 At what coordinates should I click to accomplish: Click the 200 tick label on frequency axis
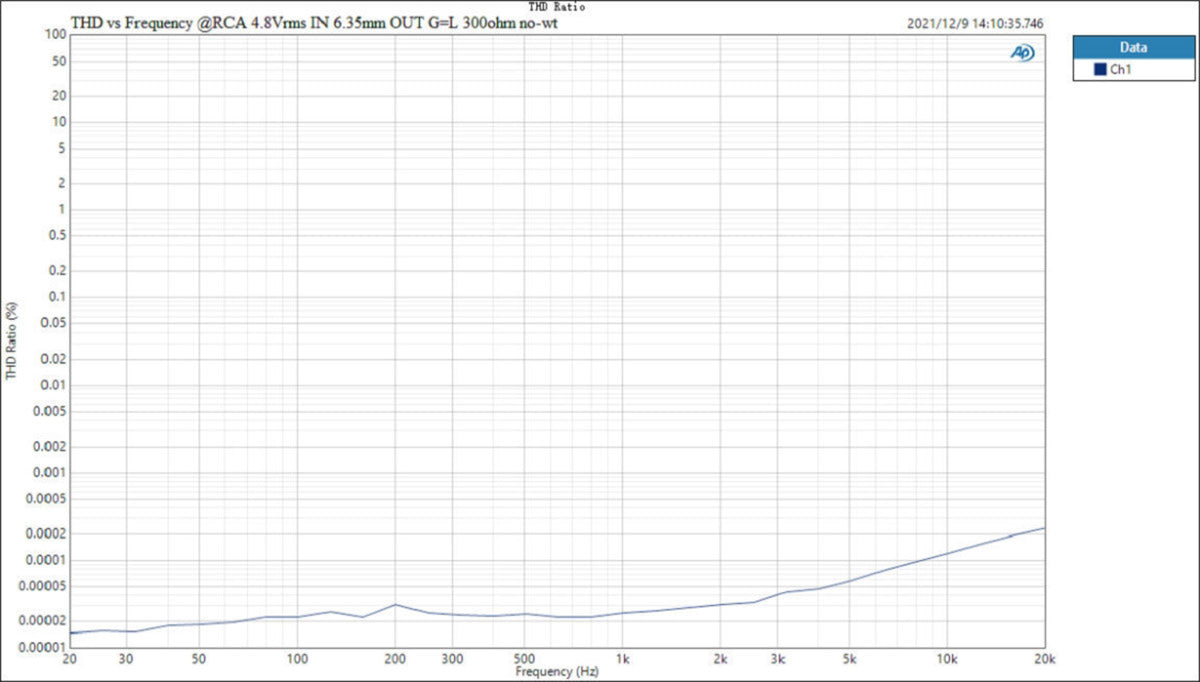395,660
